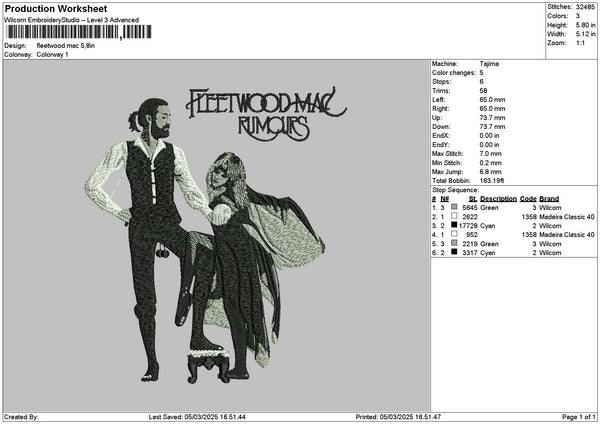Click stitch count '3317' in stop sequence
The height and width of the screenshot is (424, 600).
470,253
